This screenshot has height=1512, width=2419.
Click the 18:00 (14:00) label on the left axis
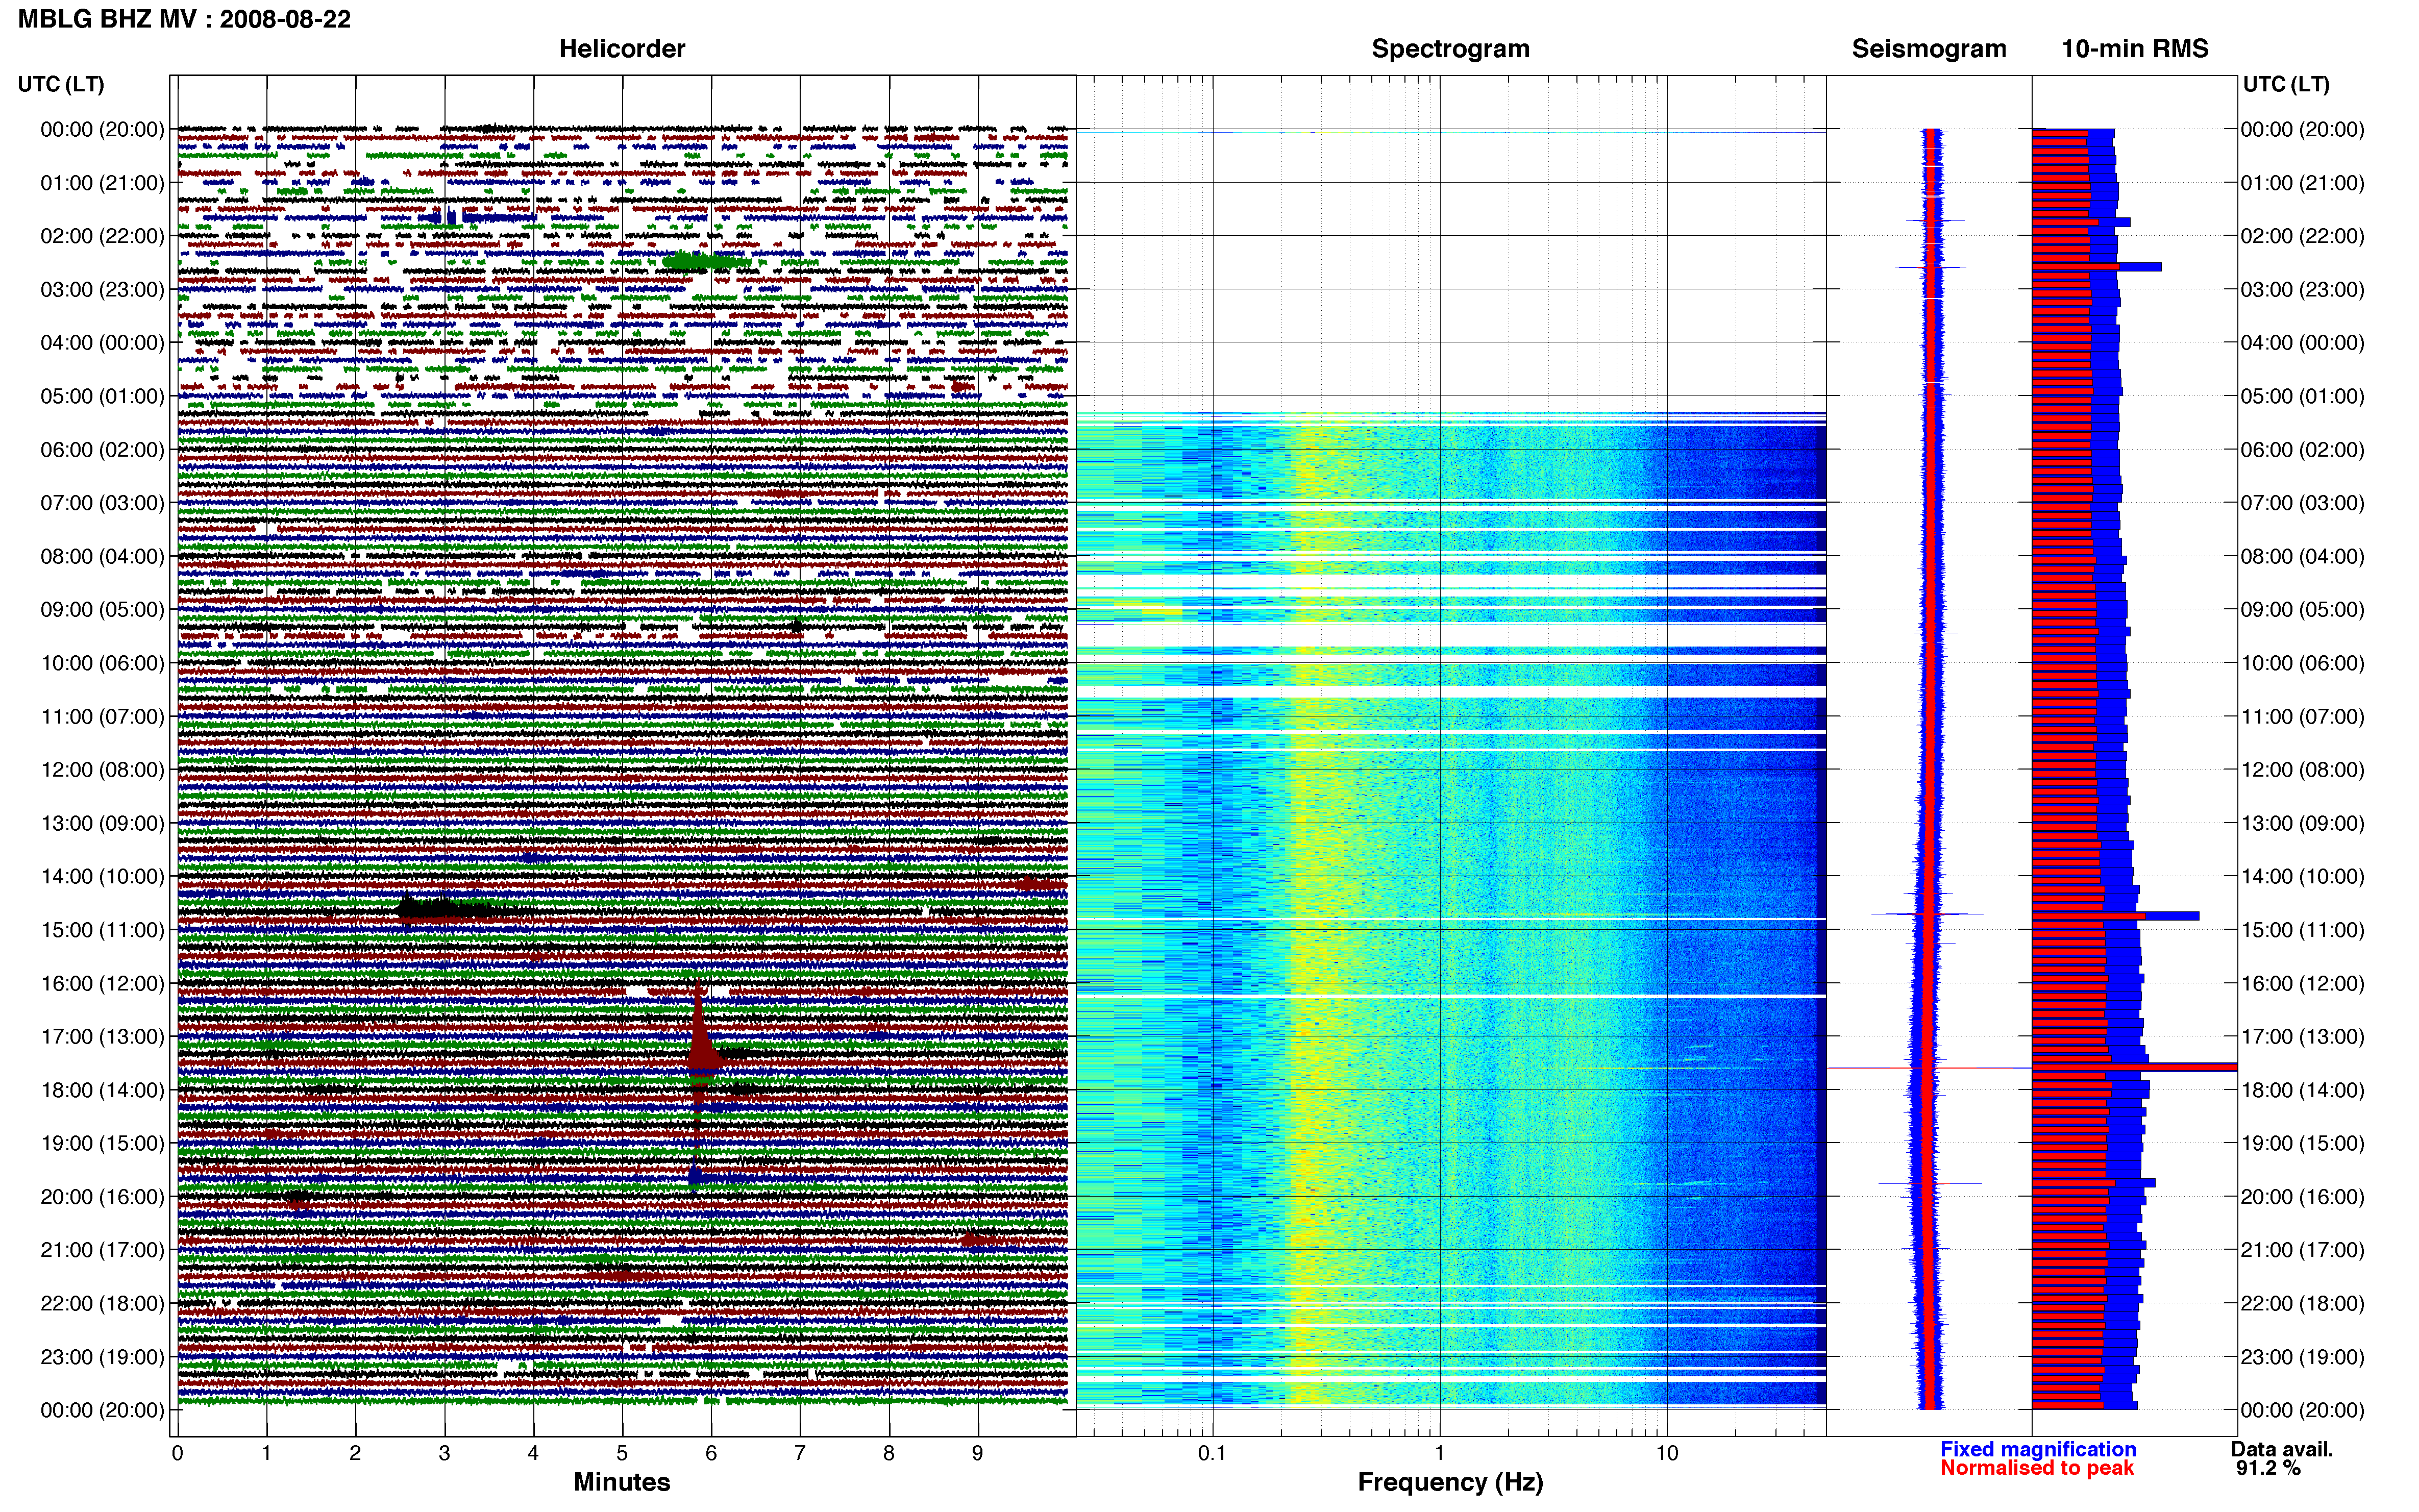(x=102, y=1090)
